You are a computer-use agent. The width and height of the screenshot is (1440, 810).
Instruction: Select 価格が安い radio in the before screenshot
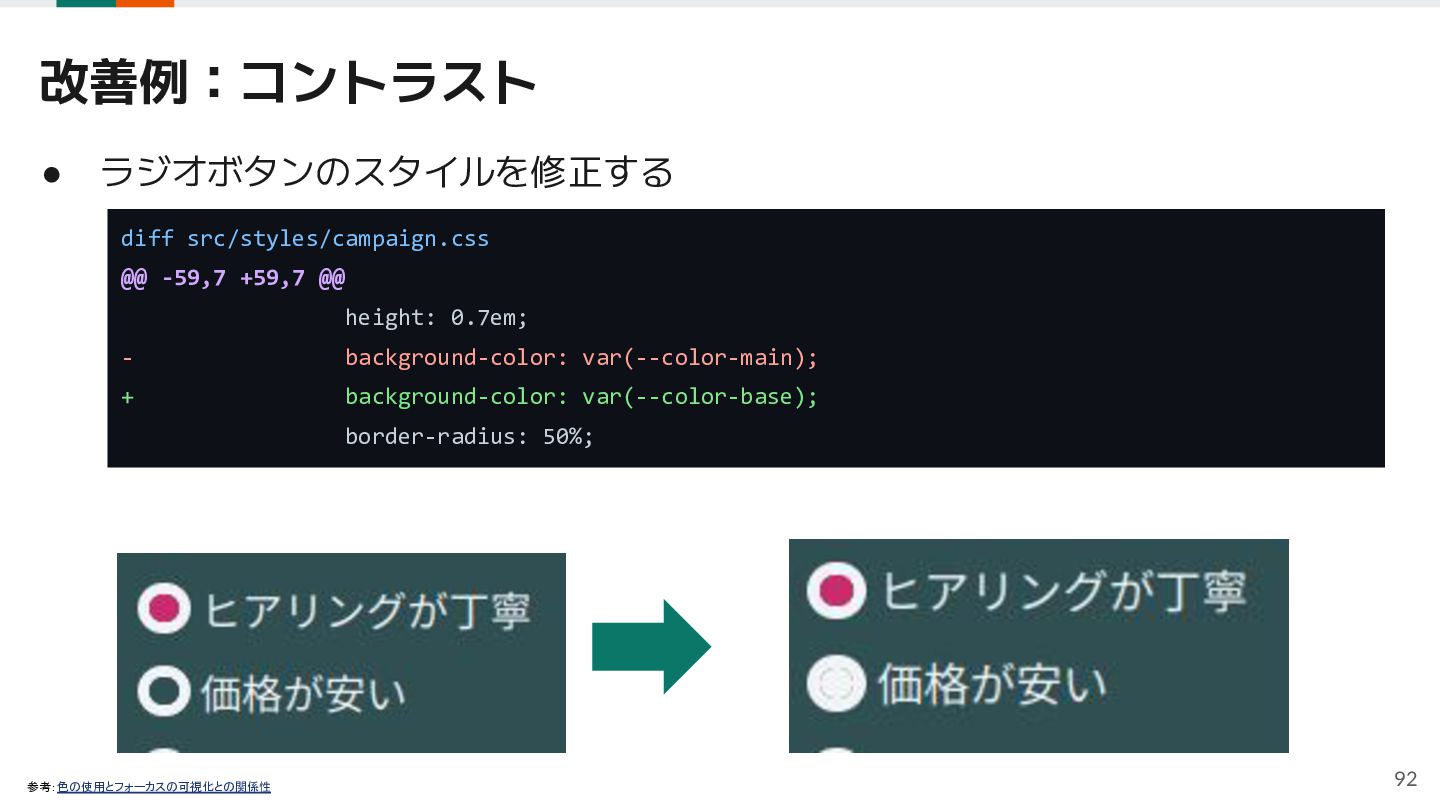[x=164, y=689]
